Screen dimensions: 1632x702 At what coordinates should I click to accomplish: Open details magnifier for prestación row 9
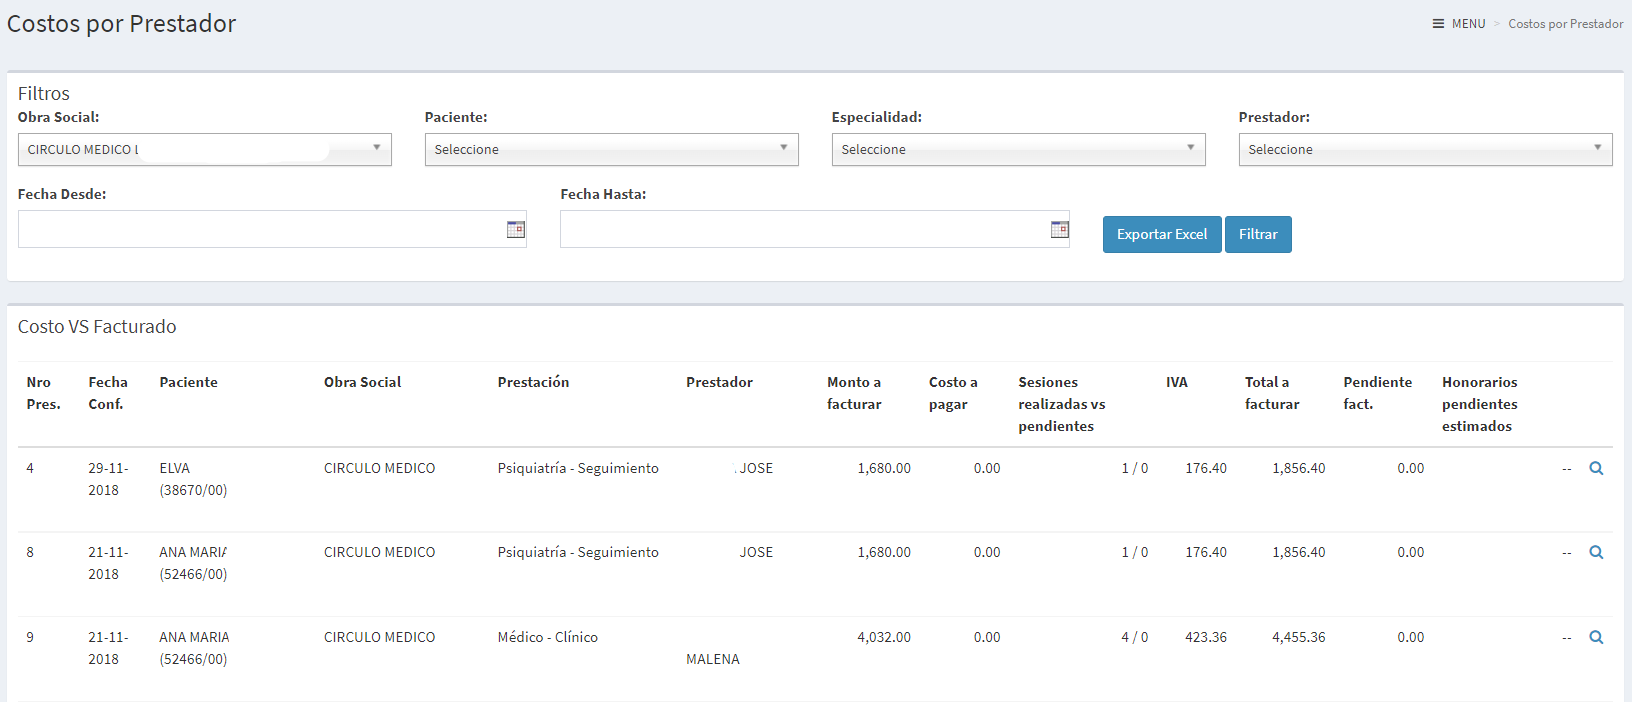[x=1596, y=637]
